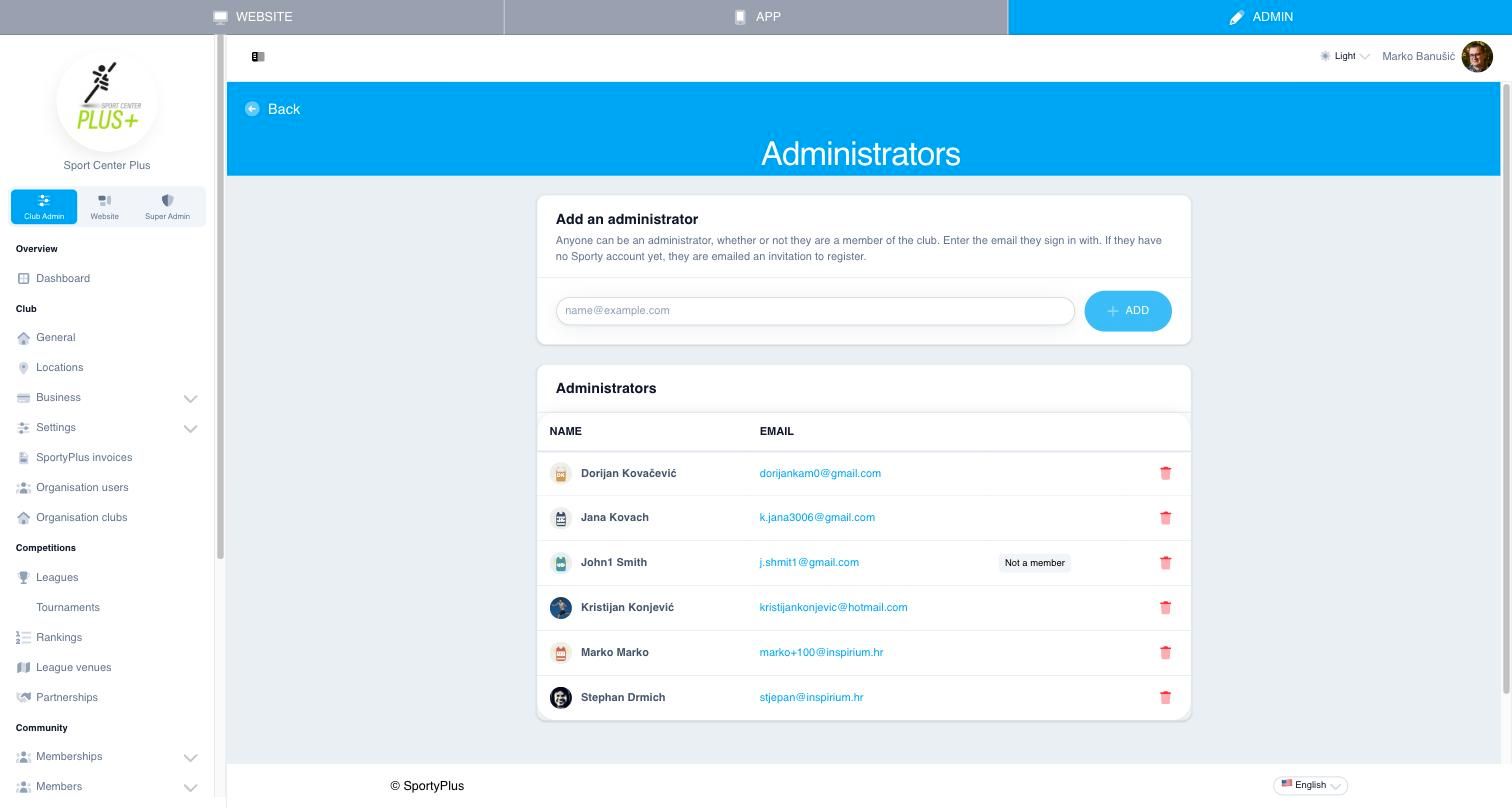Remove Stephan Drmich using trash icon
Image resolution: width=1512 pixels, height=808 pixels.
1165,697
